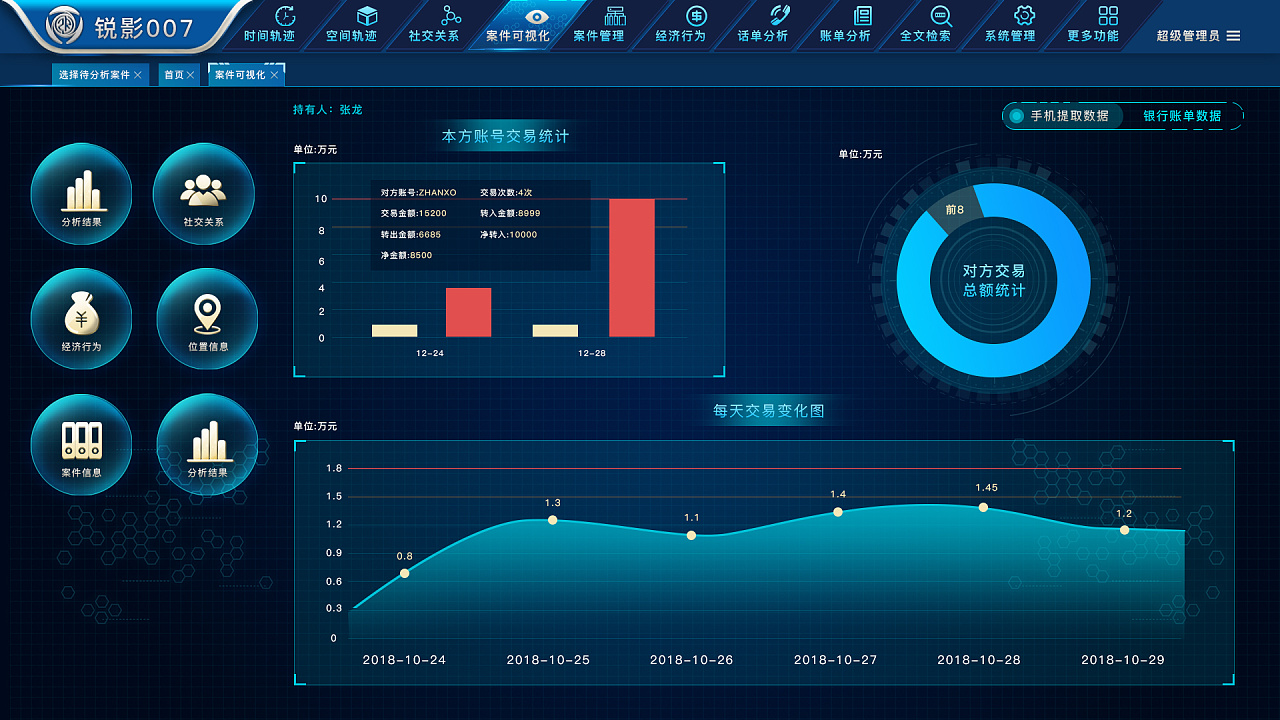Image resolution: width=1280 pixels, height=720 pixels.
Task: Click the 前8 donut chart segment
Action: [x=955, y=209]
